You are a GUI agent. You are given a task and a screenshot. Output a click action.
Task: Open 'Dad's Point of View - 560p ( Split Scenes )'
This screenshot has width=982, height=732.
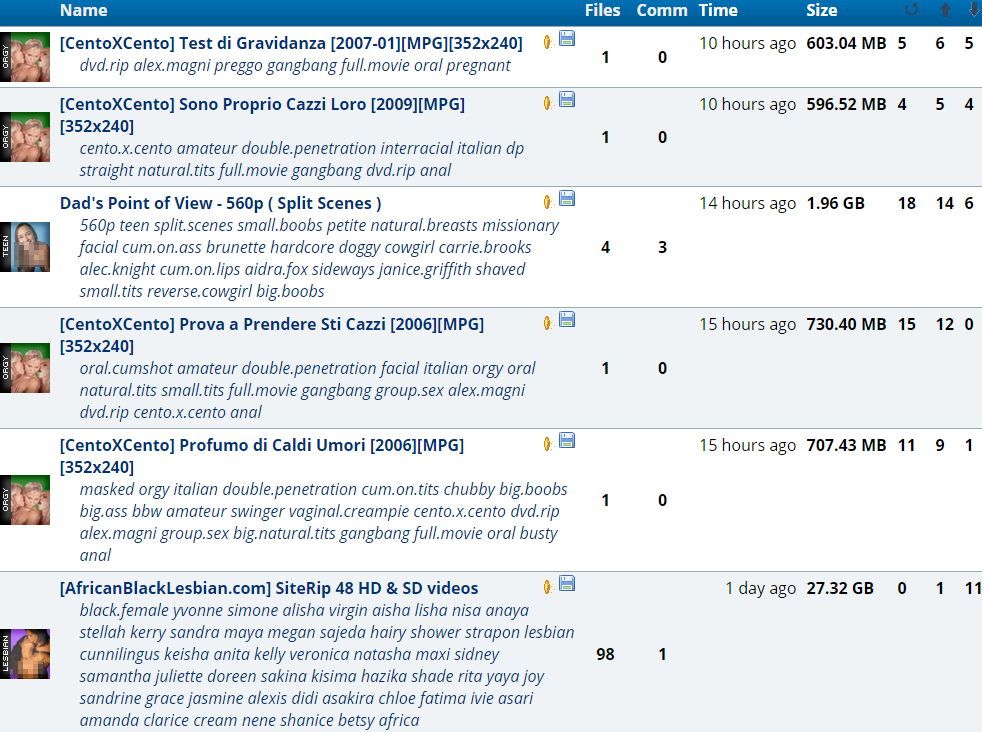click(x=220, y=204)
